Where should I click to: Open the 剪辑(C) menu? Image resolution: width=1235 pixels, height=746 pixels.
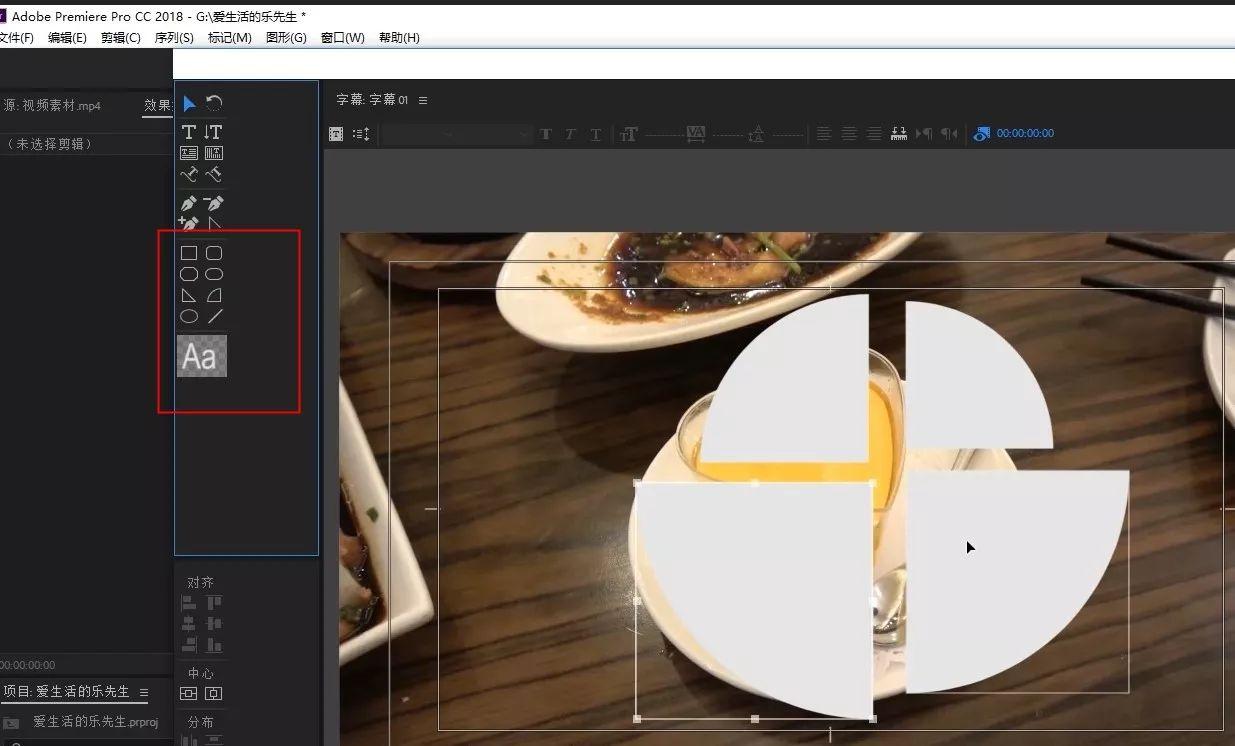[120, 38]
